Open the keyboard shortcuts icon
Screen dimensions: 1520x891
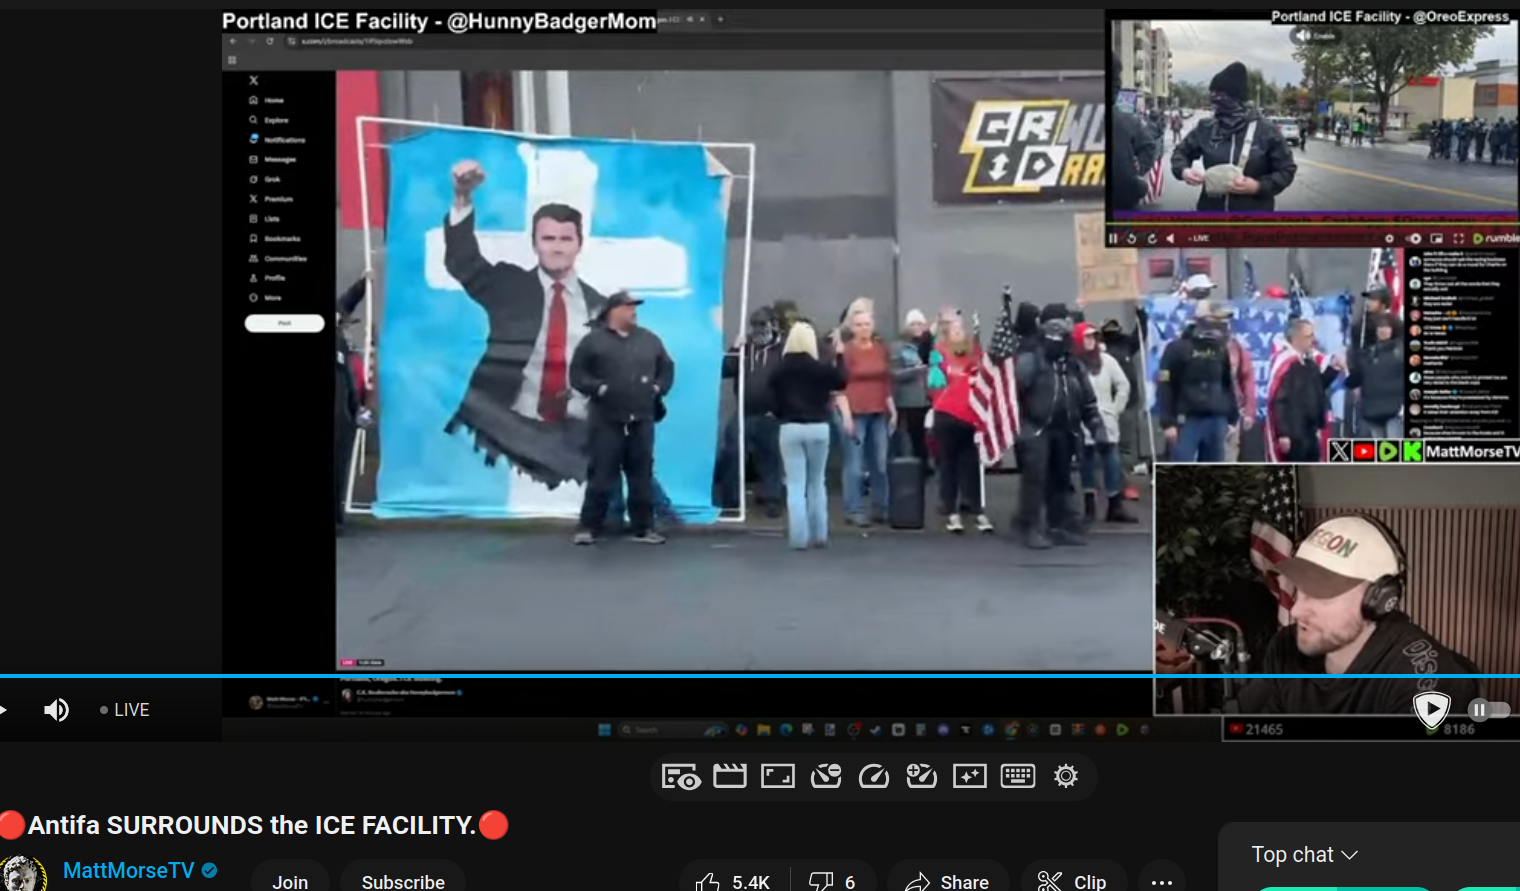point(1018,776)
